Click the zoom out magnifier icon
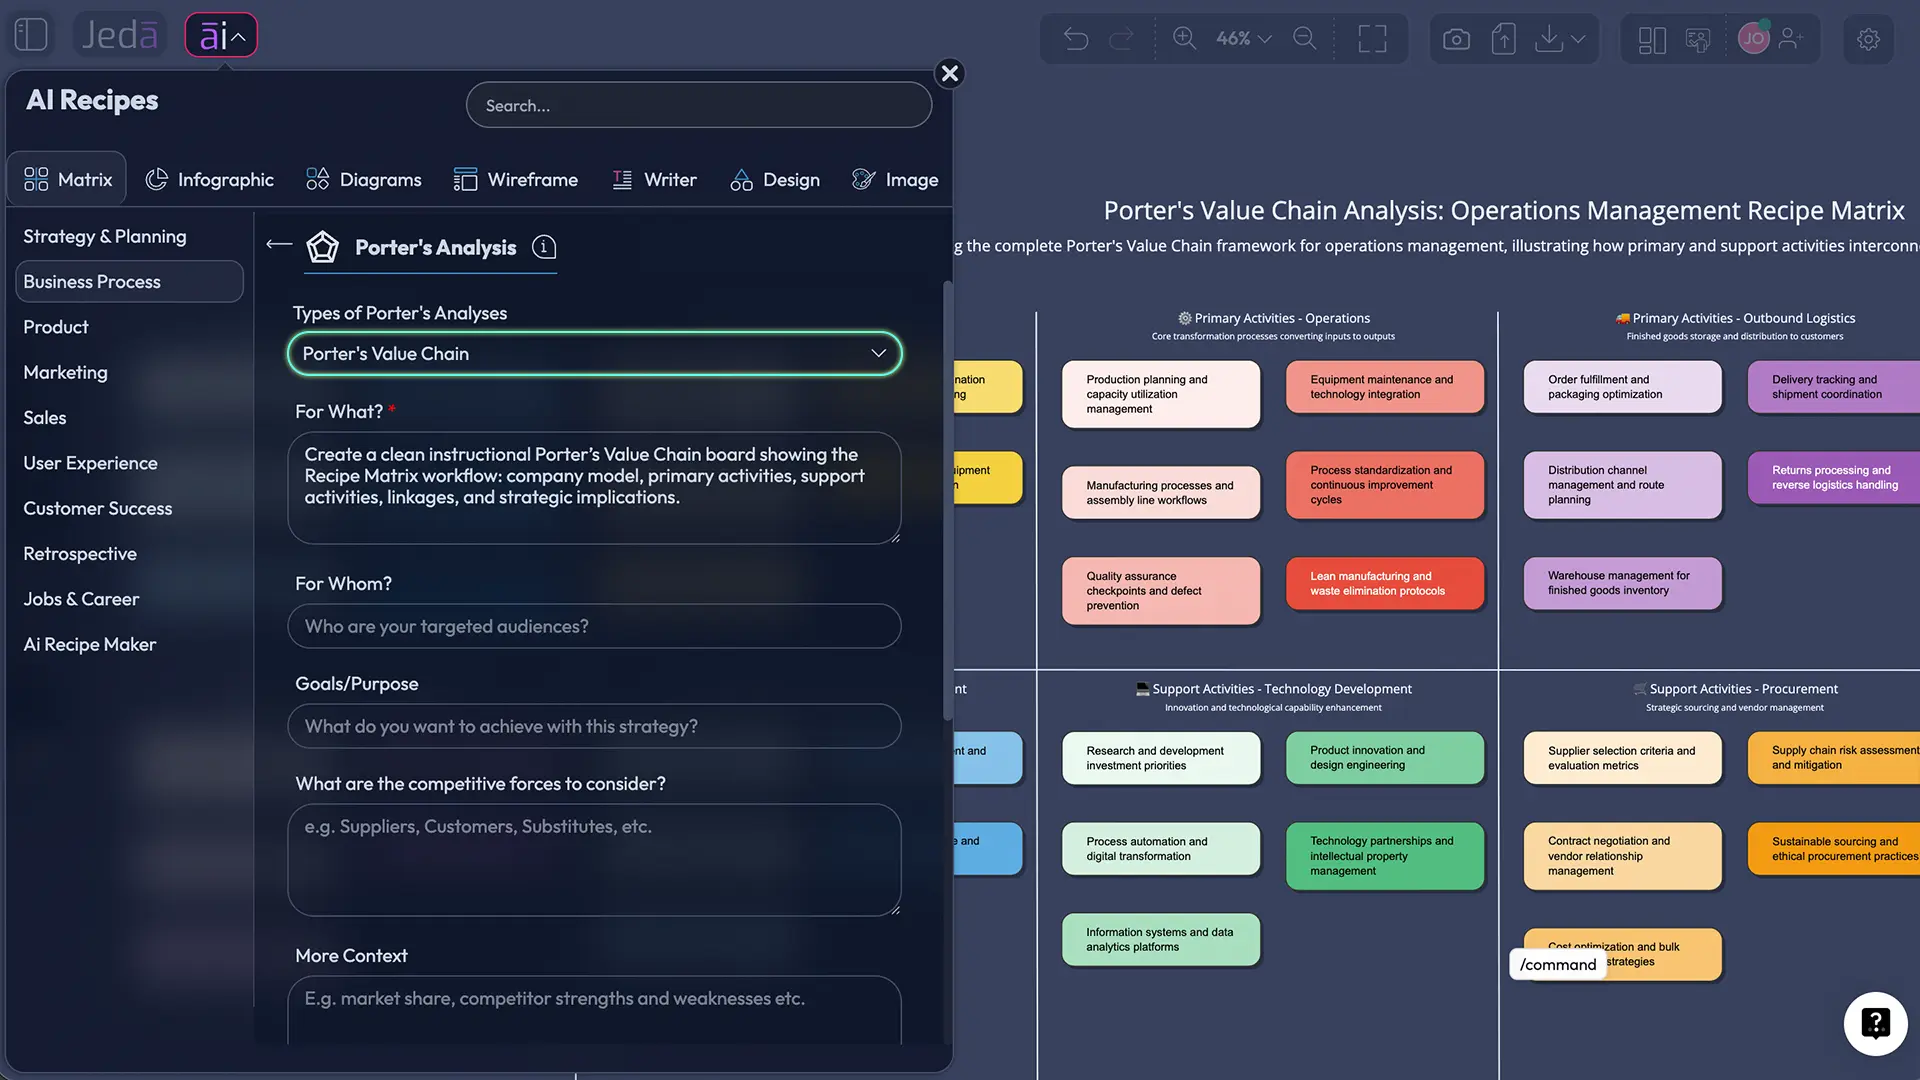Viewport: 1920px width, 1080px height. click(1304, 38)
